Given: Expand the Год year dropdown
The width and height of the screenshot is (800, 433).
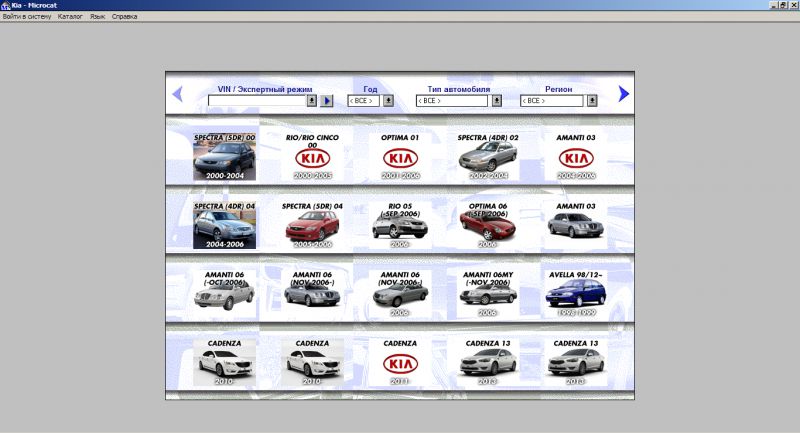Looking at the screenshot, I should (x=388, y=100).
